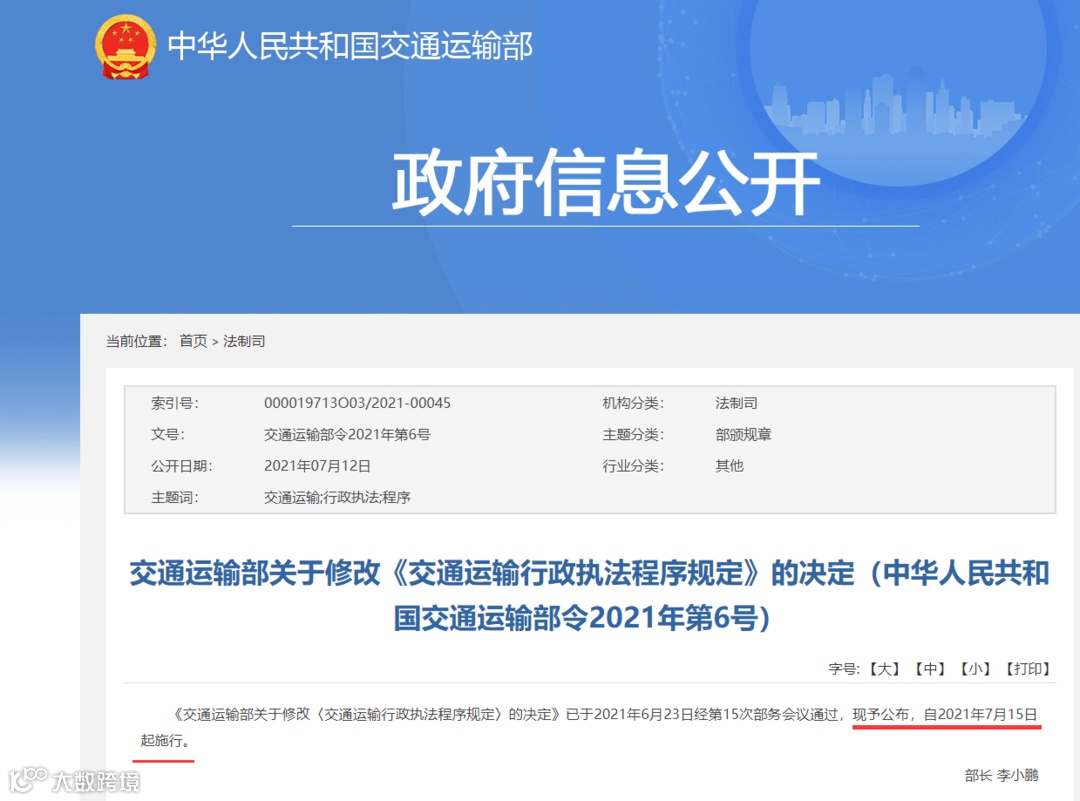Click the 行业分类 label
Viewport: 1080px width, 801px height.
(x=633, y=466)
